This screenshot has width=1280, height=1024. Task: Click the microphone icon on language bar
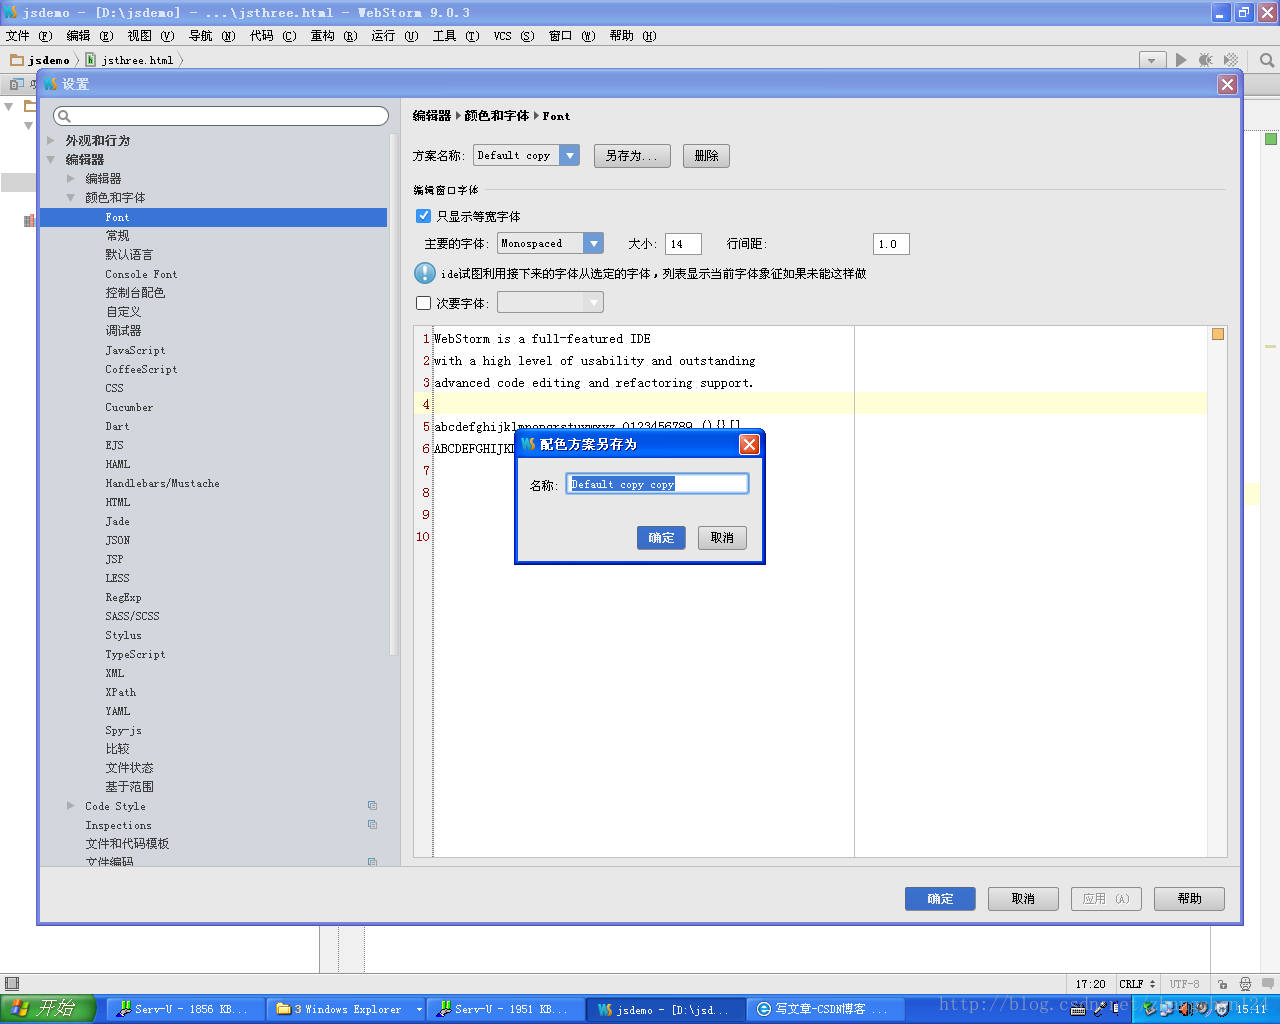click(1099, 1009)
